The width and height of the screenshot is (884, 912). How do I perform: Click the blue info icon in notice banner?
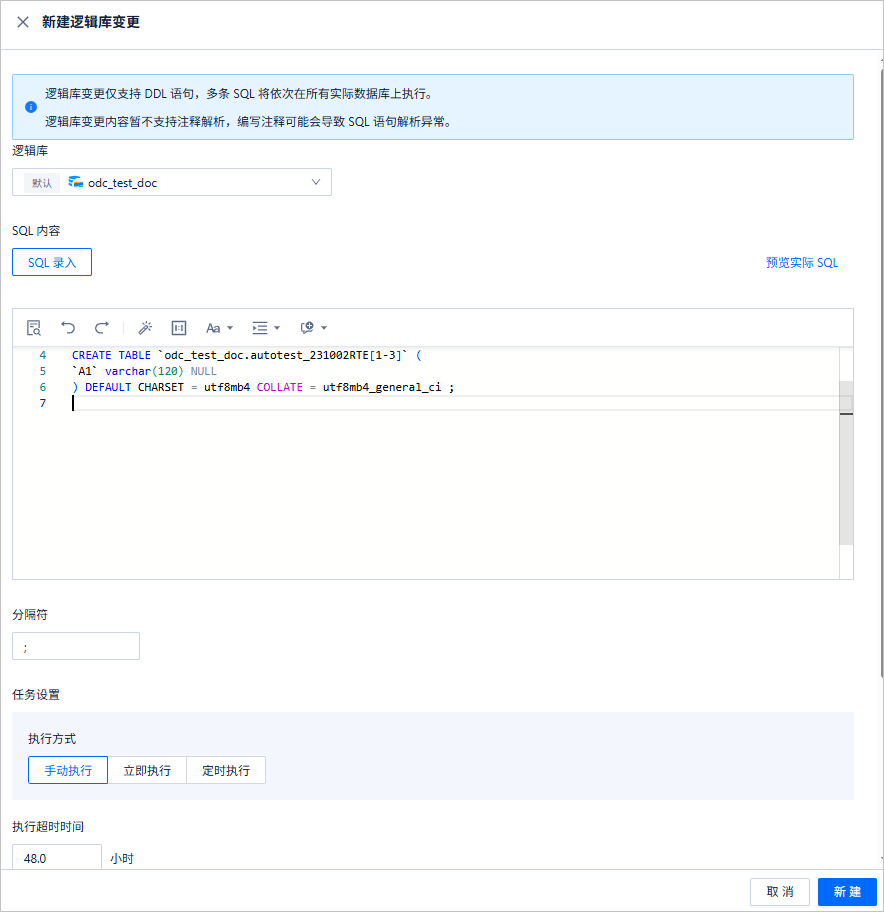(x=31, y=107)
